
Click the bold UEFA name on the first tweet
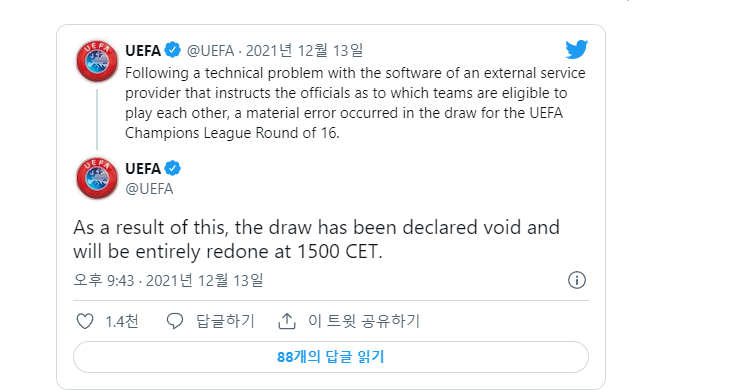143,50
